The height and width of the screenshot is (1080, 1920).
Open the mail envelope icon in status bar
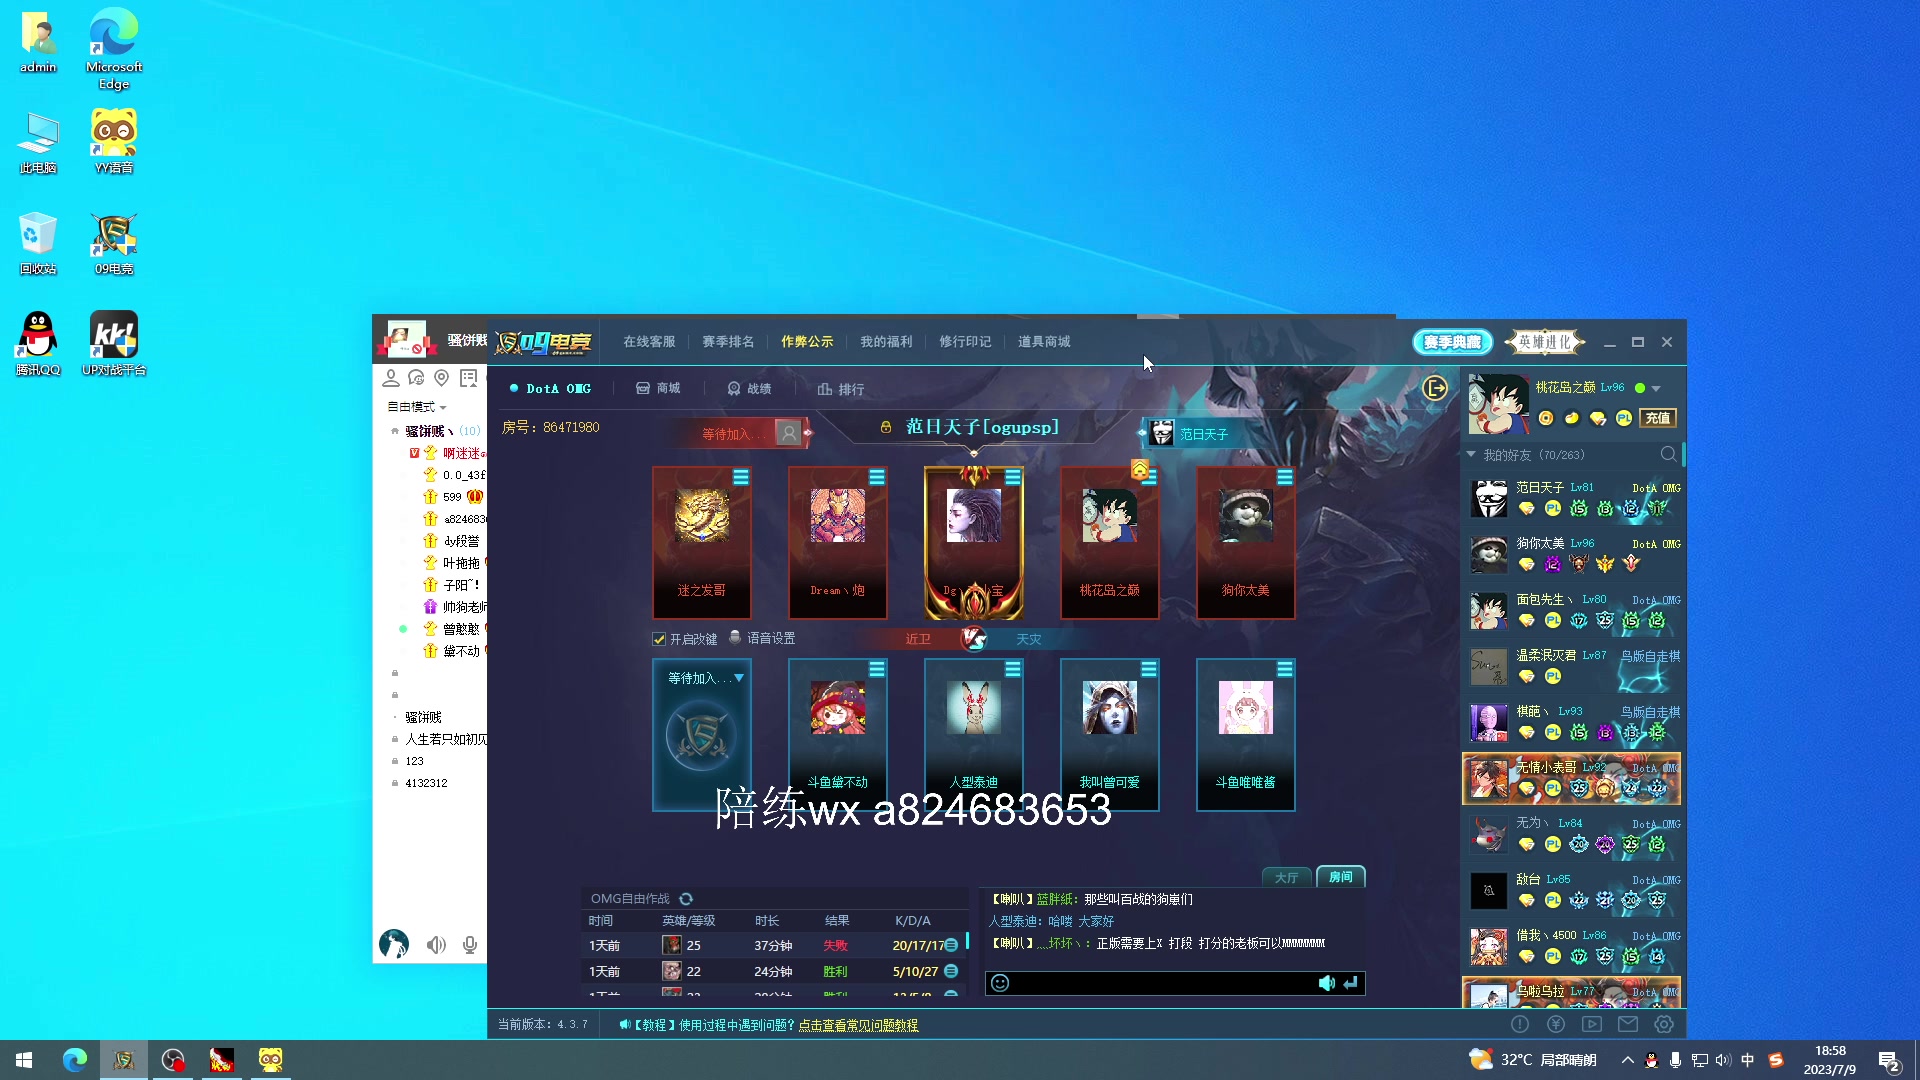[x=1628, y=1024]
